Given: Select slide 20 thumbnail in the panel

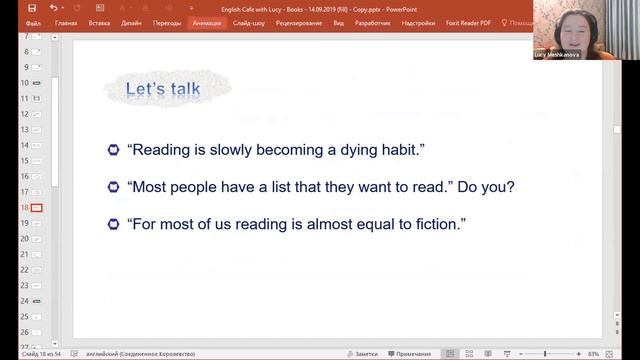Looking at the screenshot, I should [x=36, y=239].
